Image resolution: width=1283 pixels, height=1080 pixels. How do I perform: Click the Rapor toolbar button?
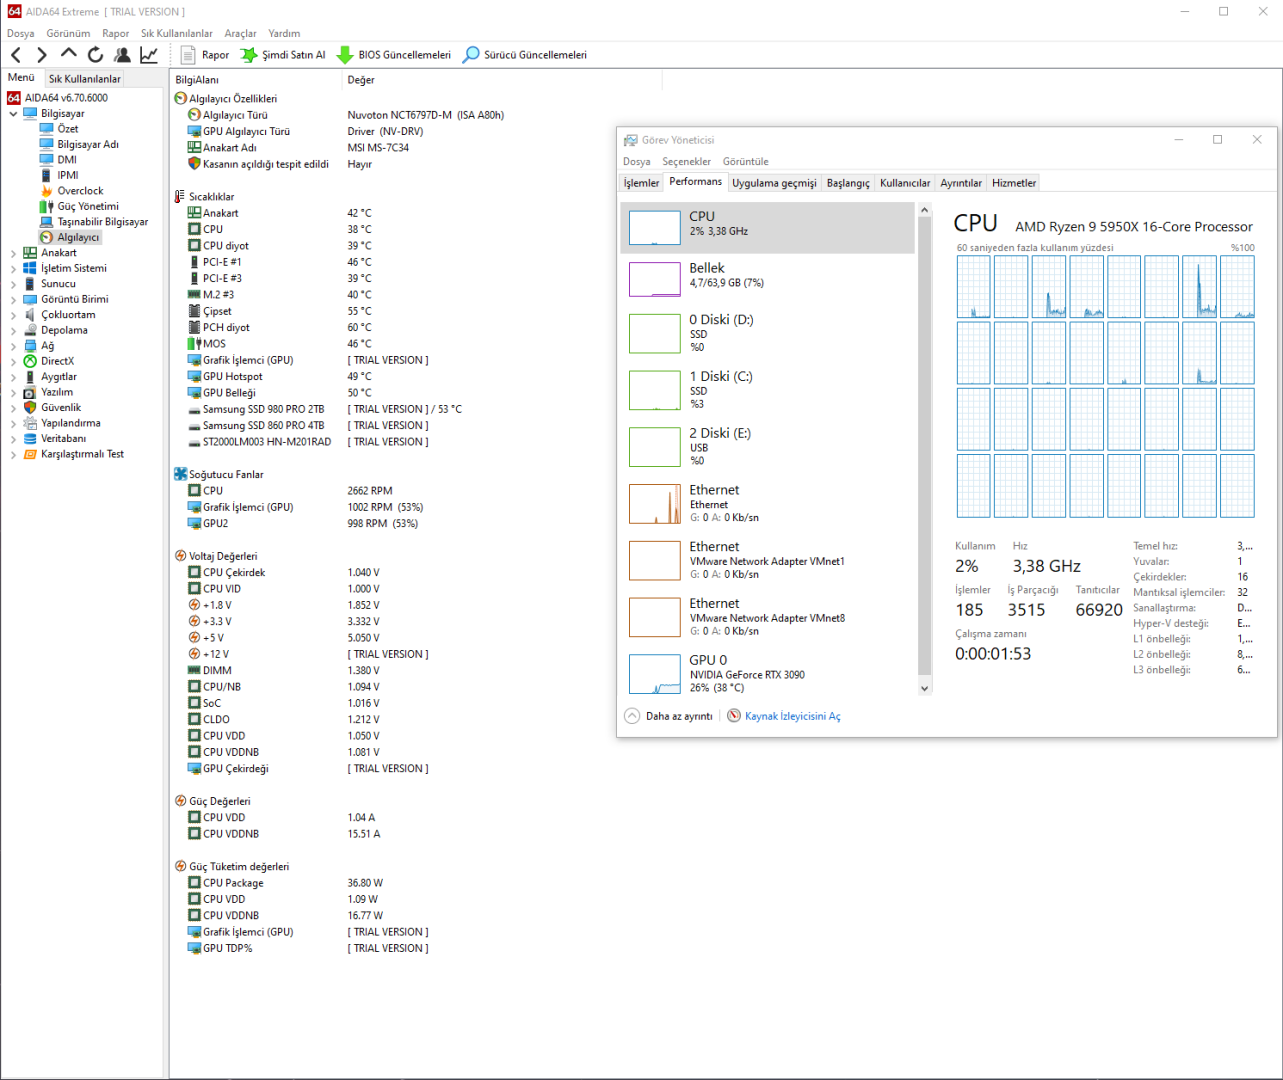[205, 55]
